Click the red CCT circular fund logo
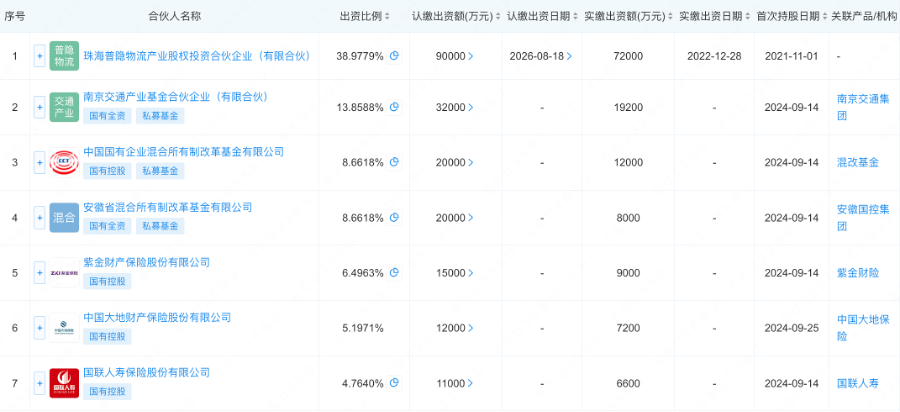The height and width of the screenshot is (412, 900). pyautogui.click(x=64, y=162)
